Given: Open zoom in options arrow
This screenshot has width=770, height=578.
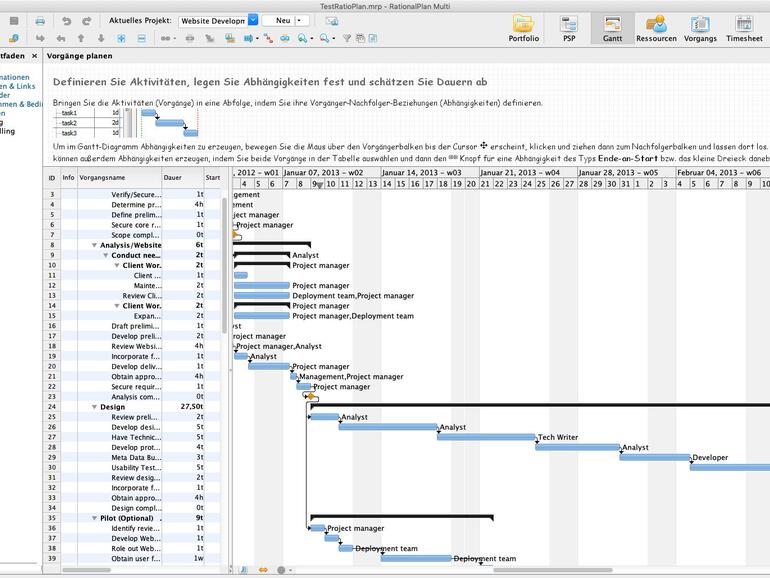Looking at the screenshot, I should 311,38.
